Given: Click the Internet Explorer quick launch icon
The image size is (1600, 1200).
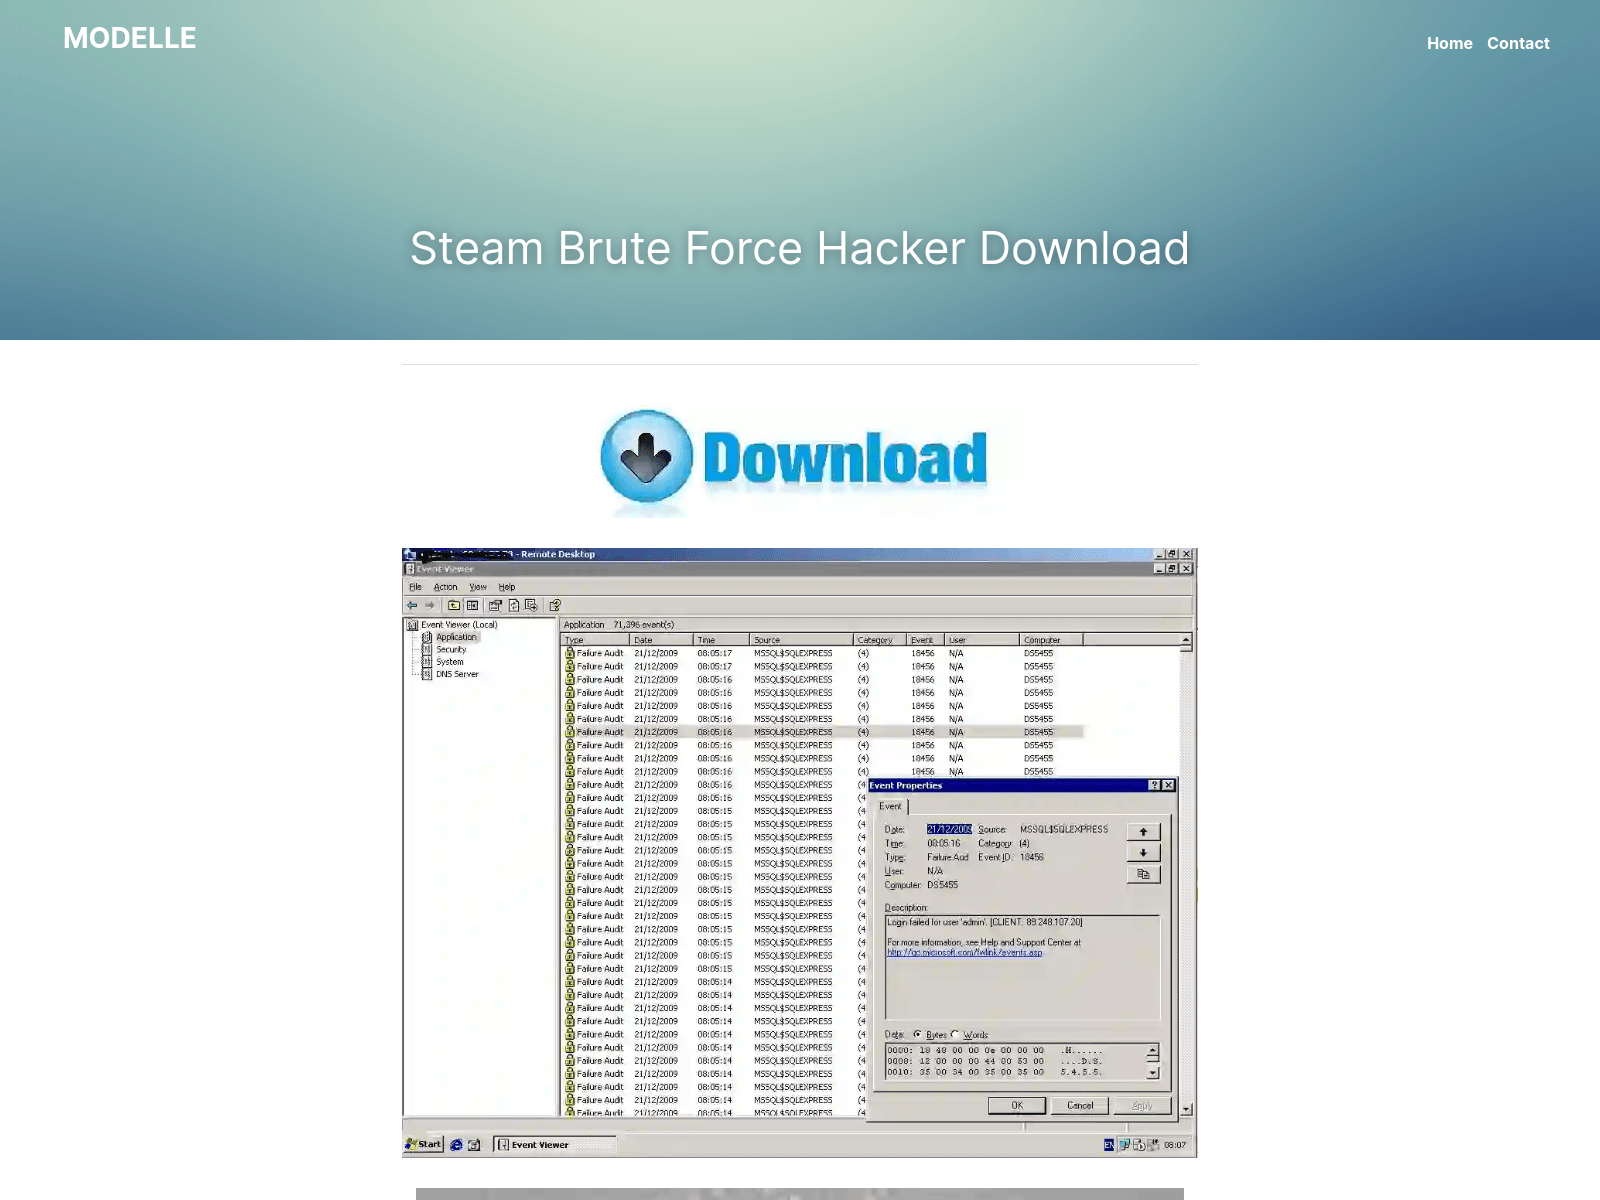Looking at the screenshot, I should click(456, 1145).
